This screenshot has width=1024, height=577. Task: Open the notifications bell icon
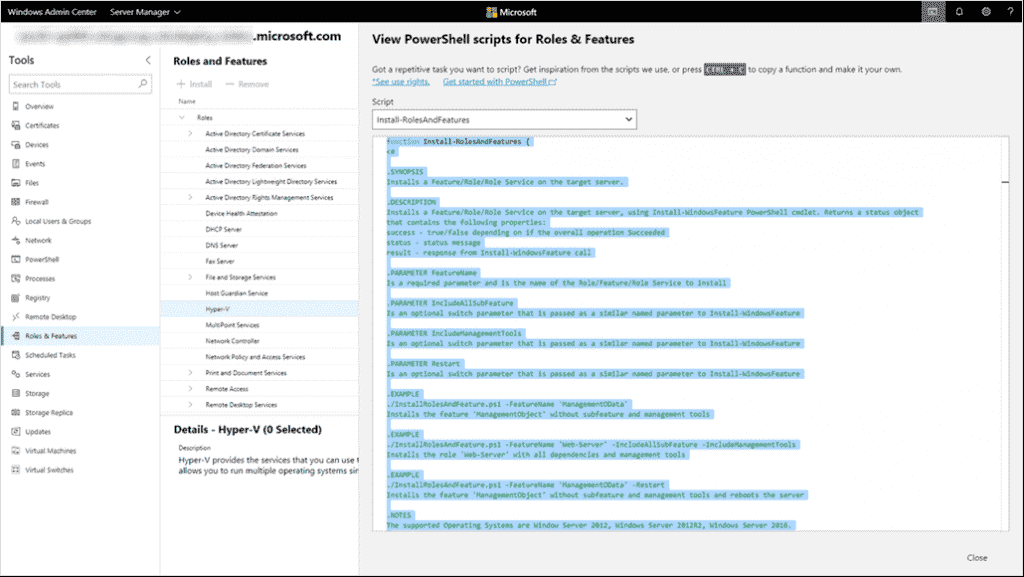(x=959, y=12)
